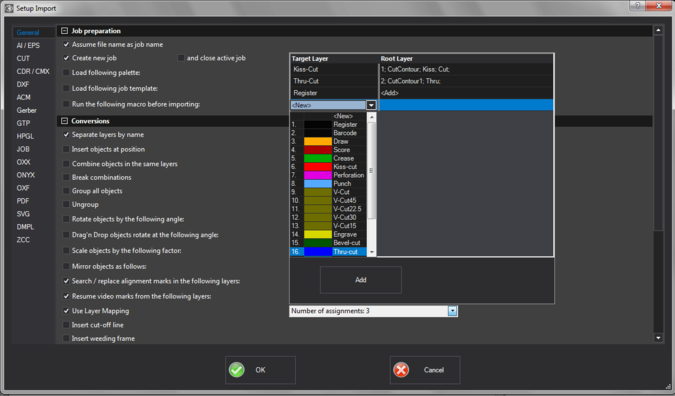This screenshot has width=675, height=396.
Task: Click the Add button
Action: (x=361, y=280)
